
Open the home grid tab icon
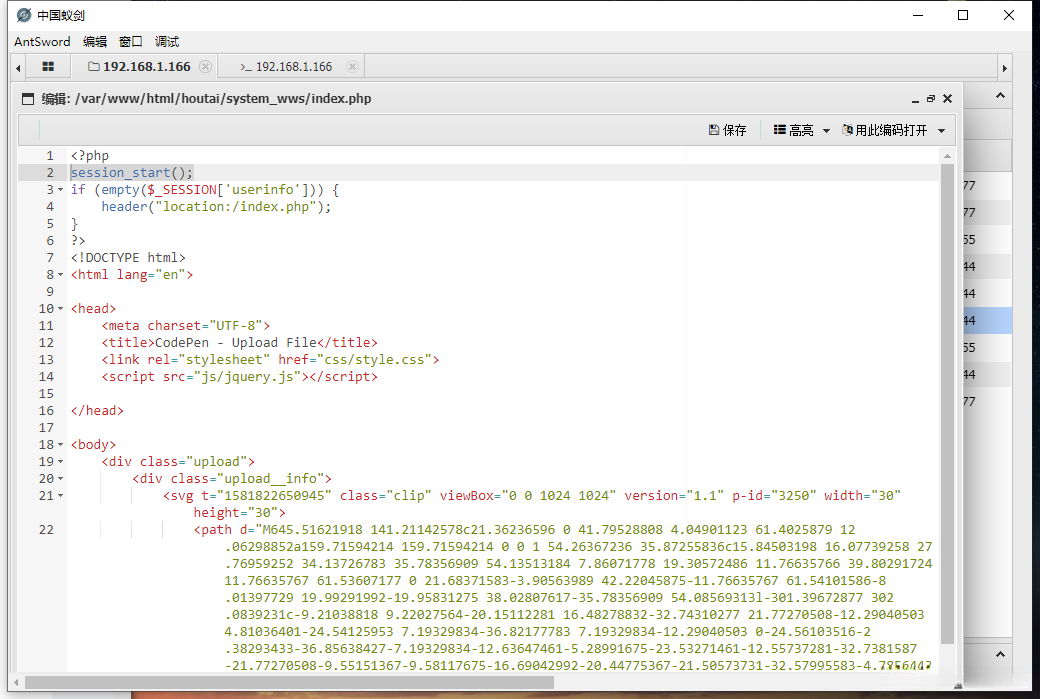tap(48, 66)
